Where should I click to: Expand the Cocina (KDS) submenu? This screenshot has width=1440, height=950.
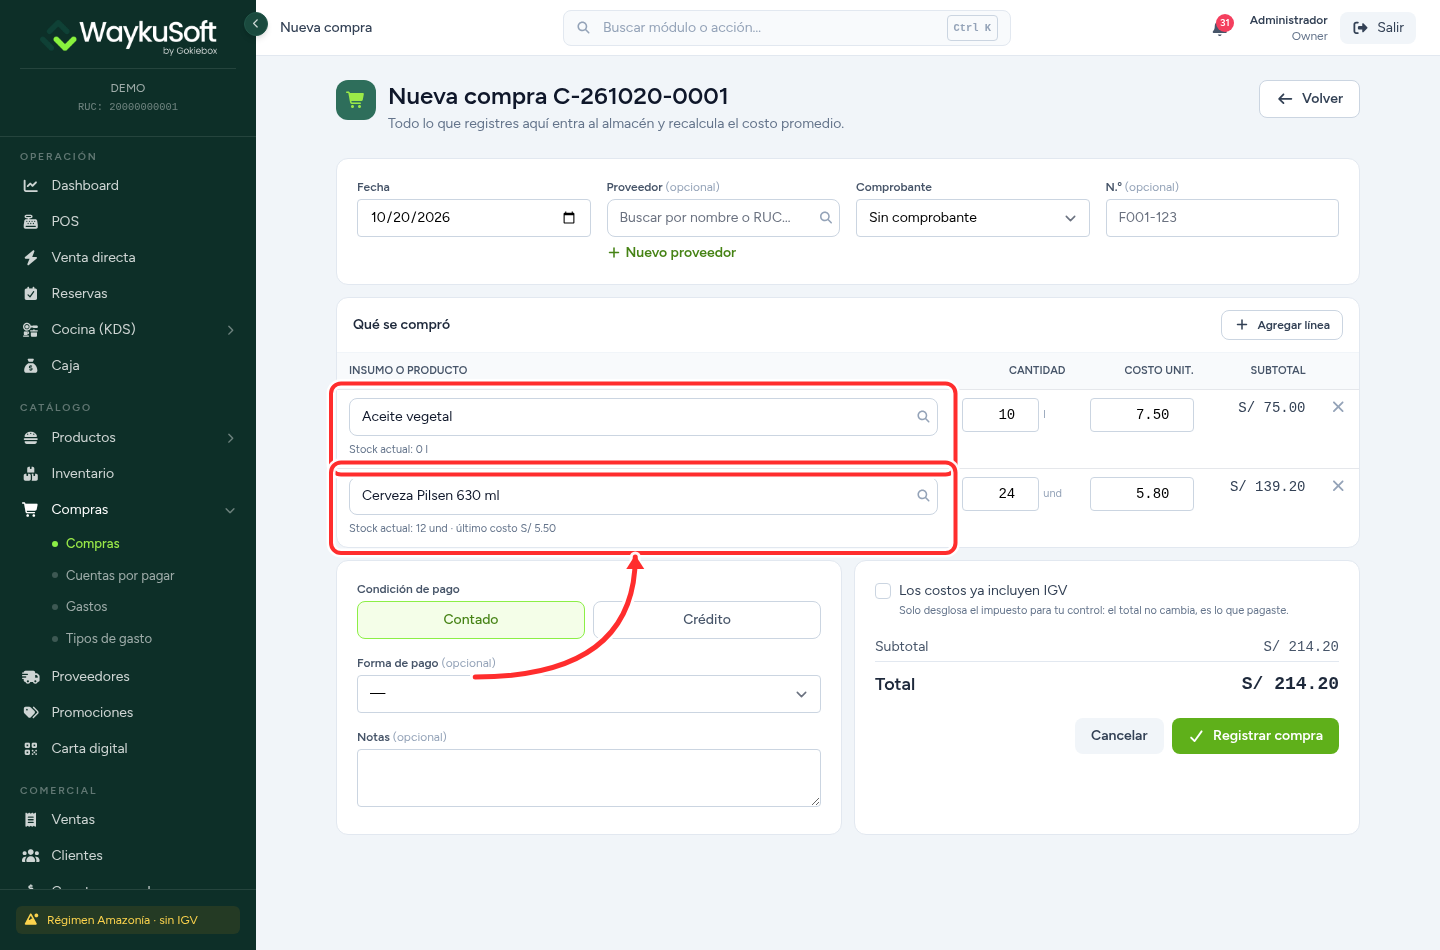click(x=231, y=330)
